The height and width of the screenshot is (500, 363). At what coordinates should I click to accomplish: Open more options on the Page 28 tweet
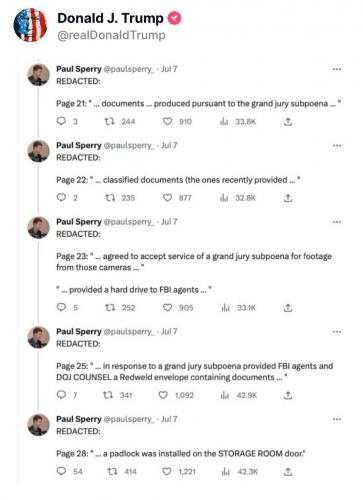pos(337,419)
